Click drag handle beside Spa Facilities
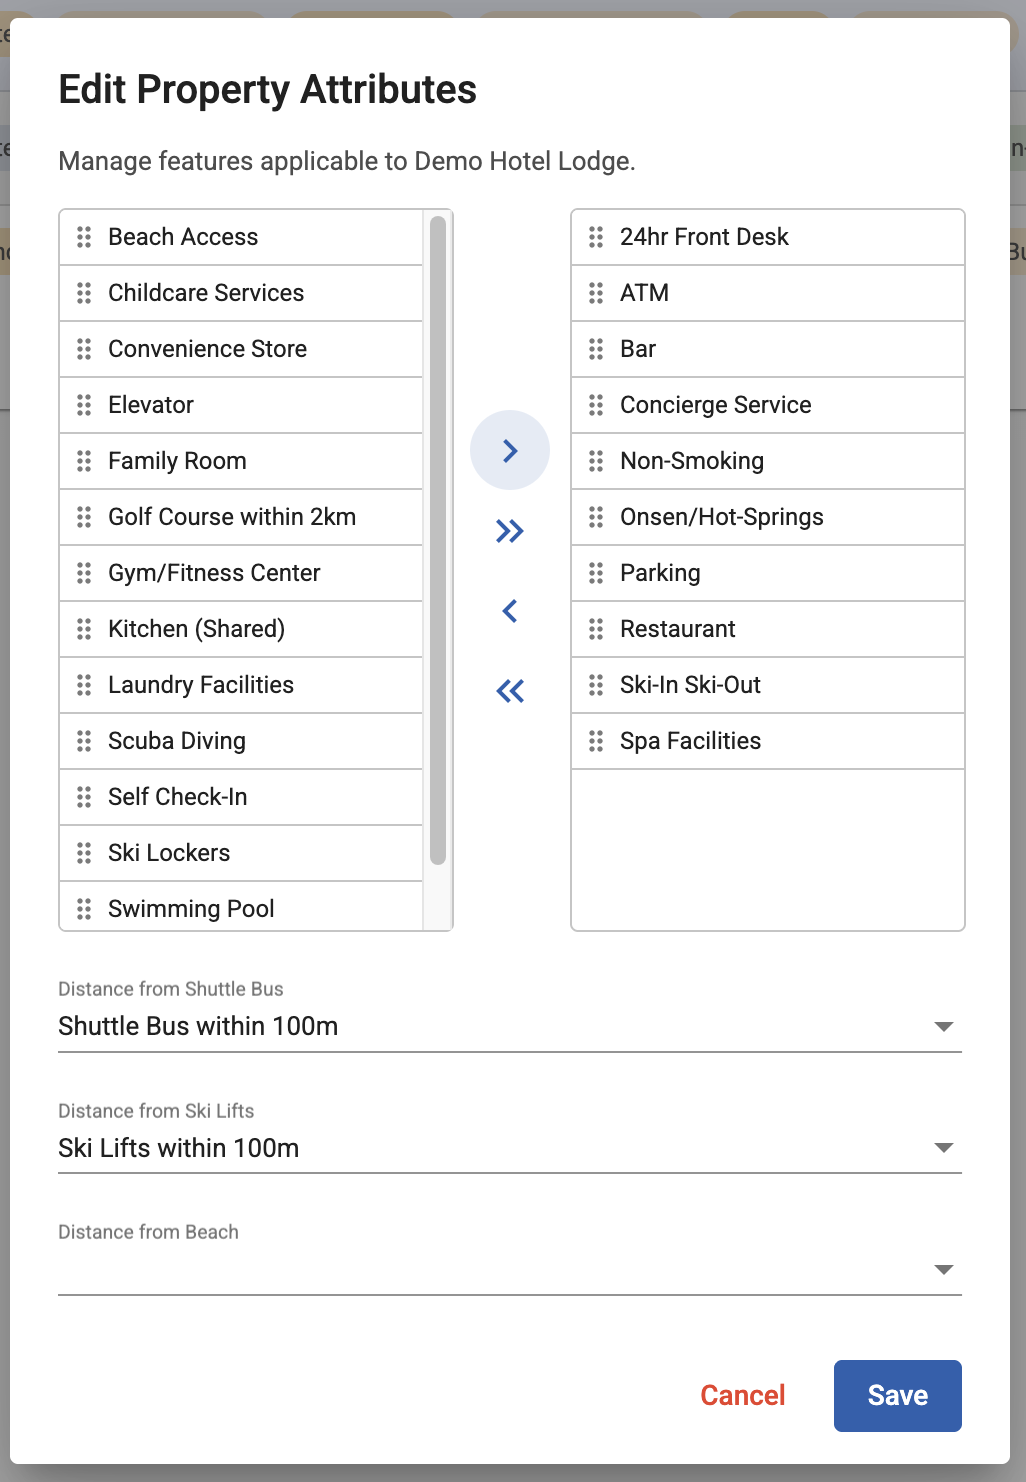The image size is (1026, 1482). (596, 741)
